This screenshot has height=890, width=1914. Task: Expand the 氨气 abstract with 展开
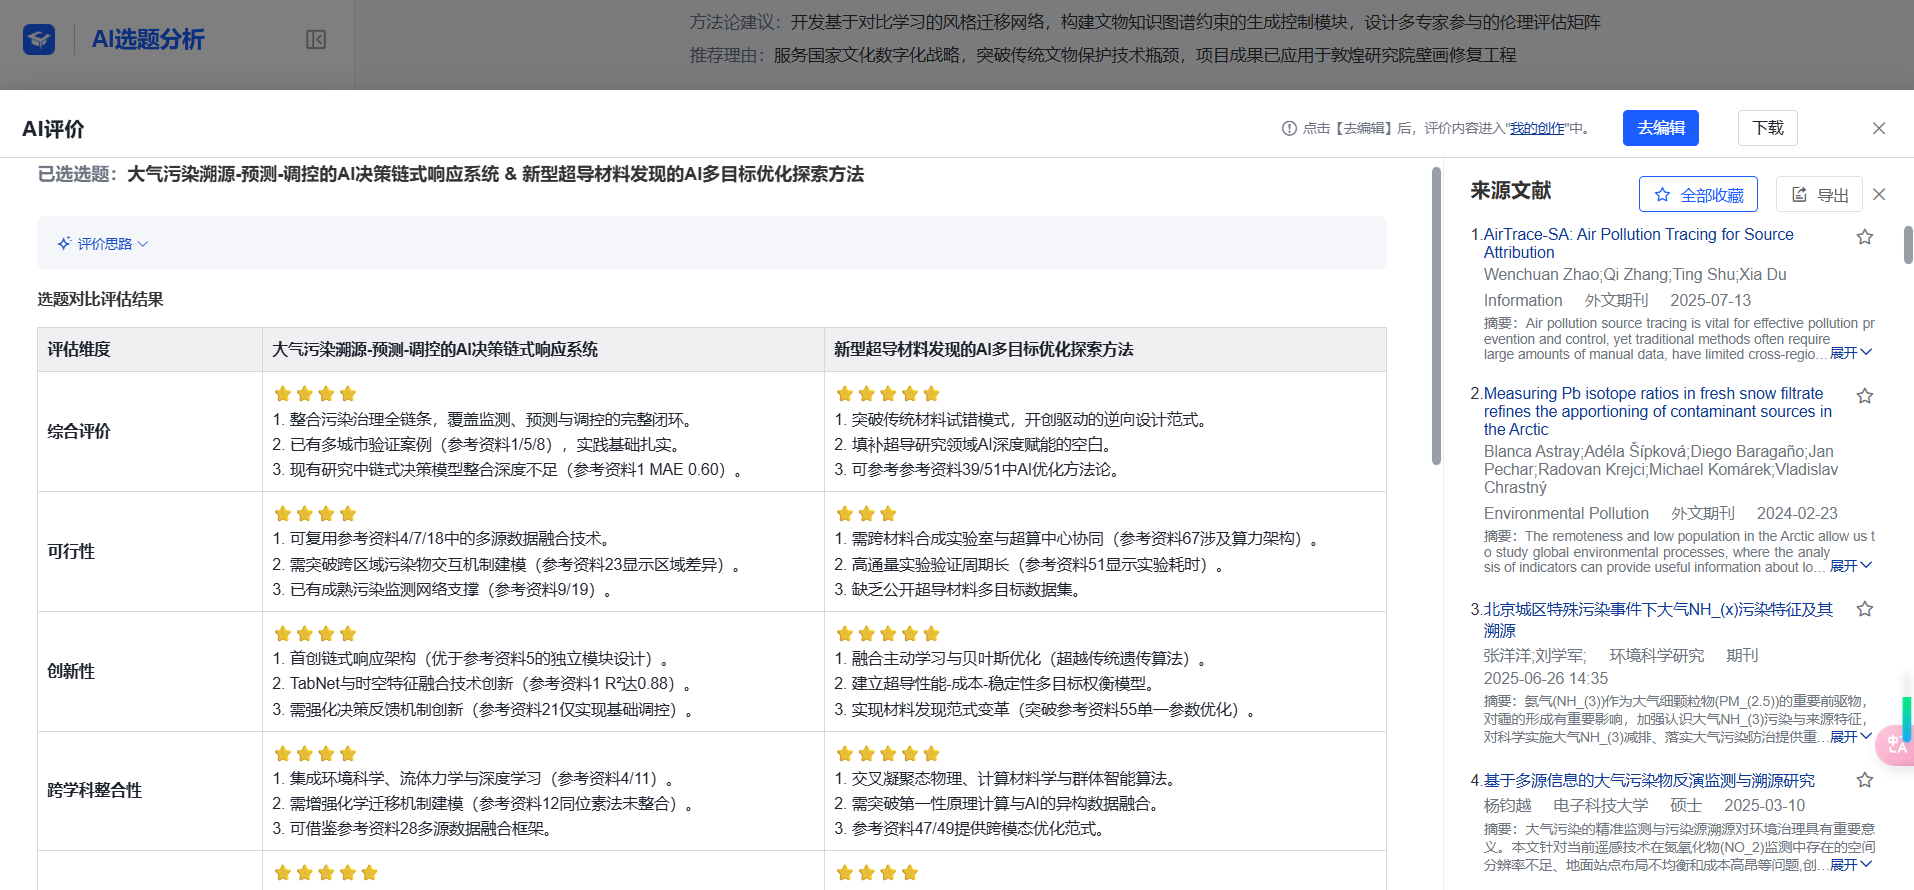click(1850, 737)
